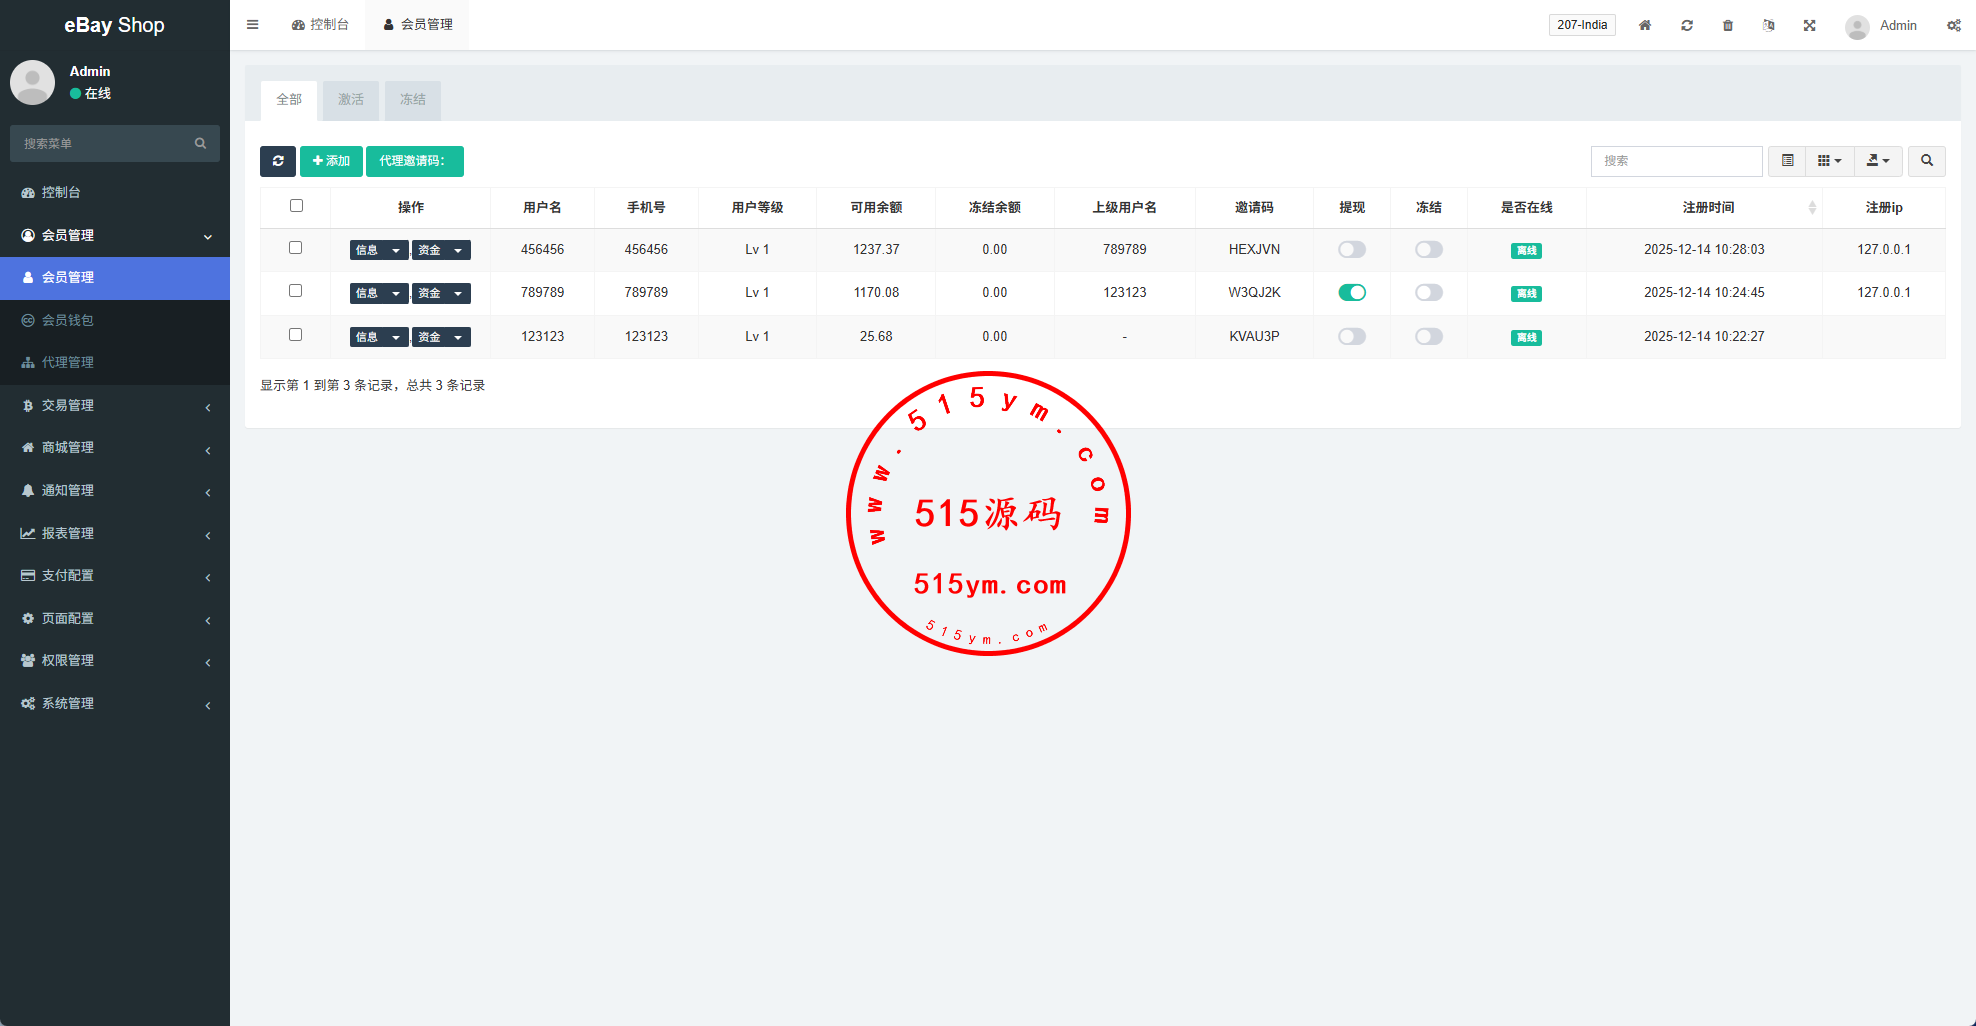Click the table refresh button
1976x1026 pixels.
278,161
